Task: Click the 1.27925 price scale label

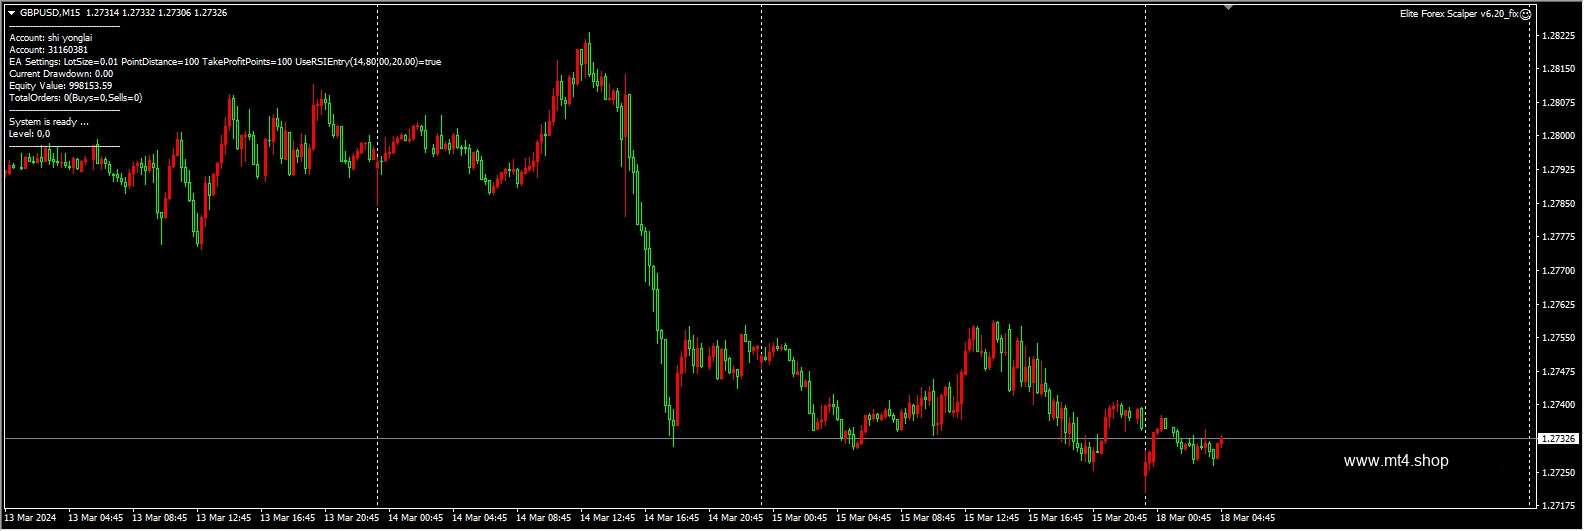Action: 1559,170
